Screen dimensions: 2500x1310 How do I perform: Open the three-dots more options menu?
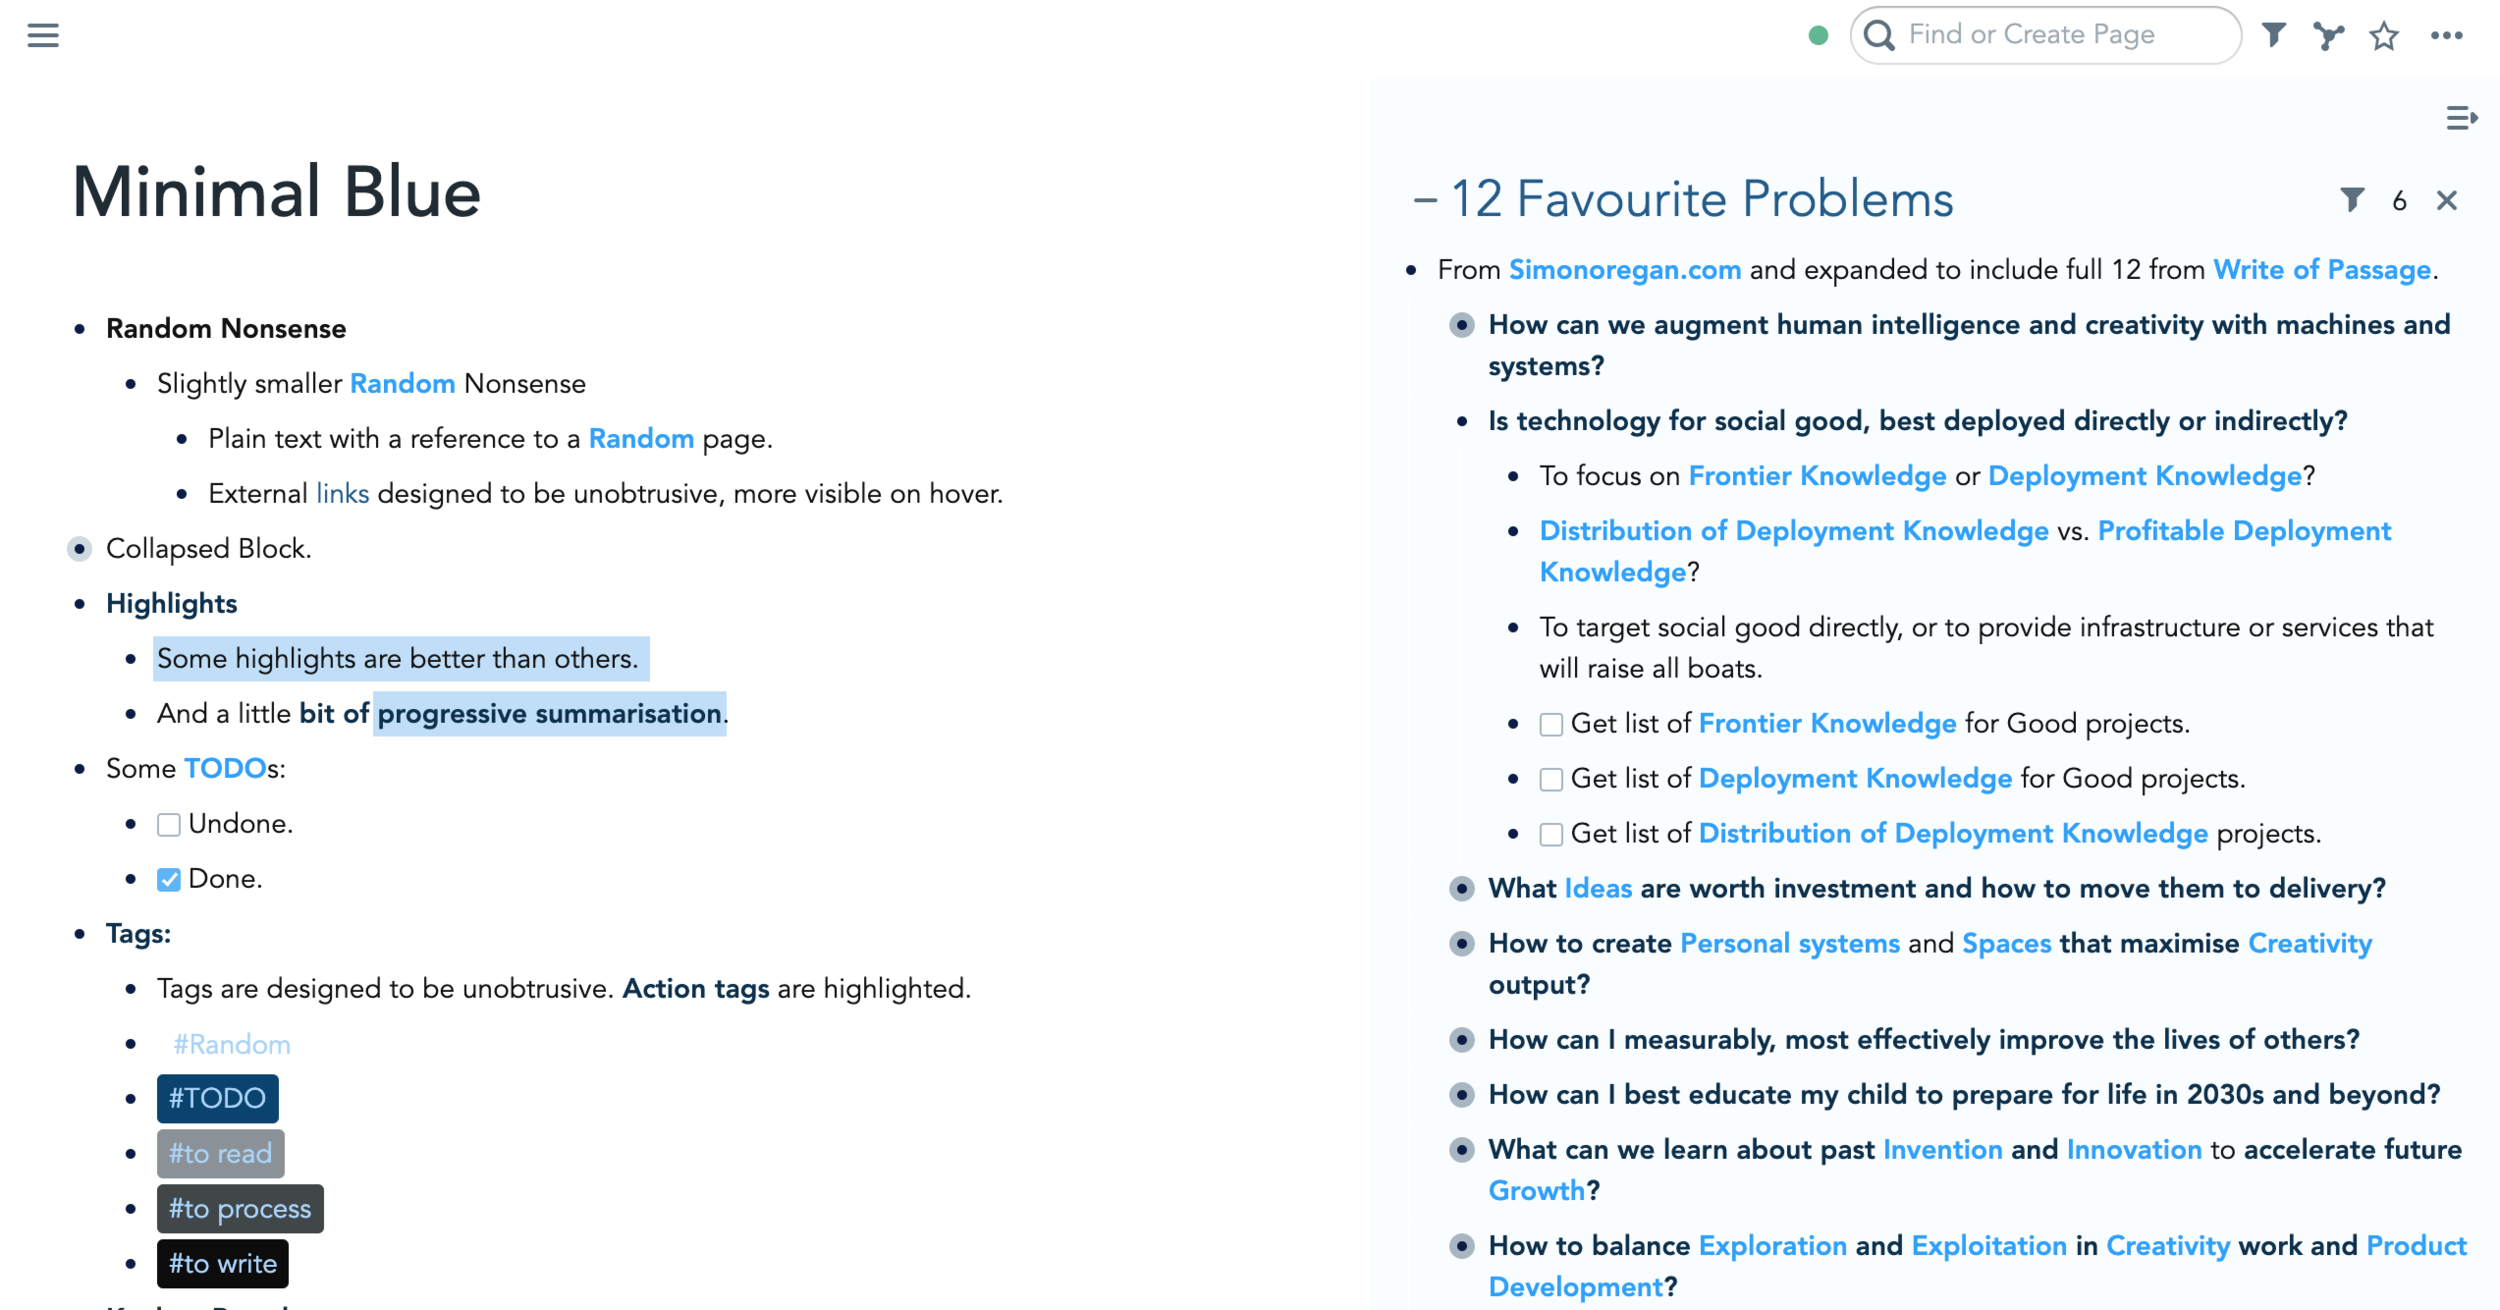click(x=2447, y=35)
